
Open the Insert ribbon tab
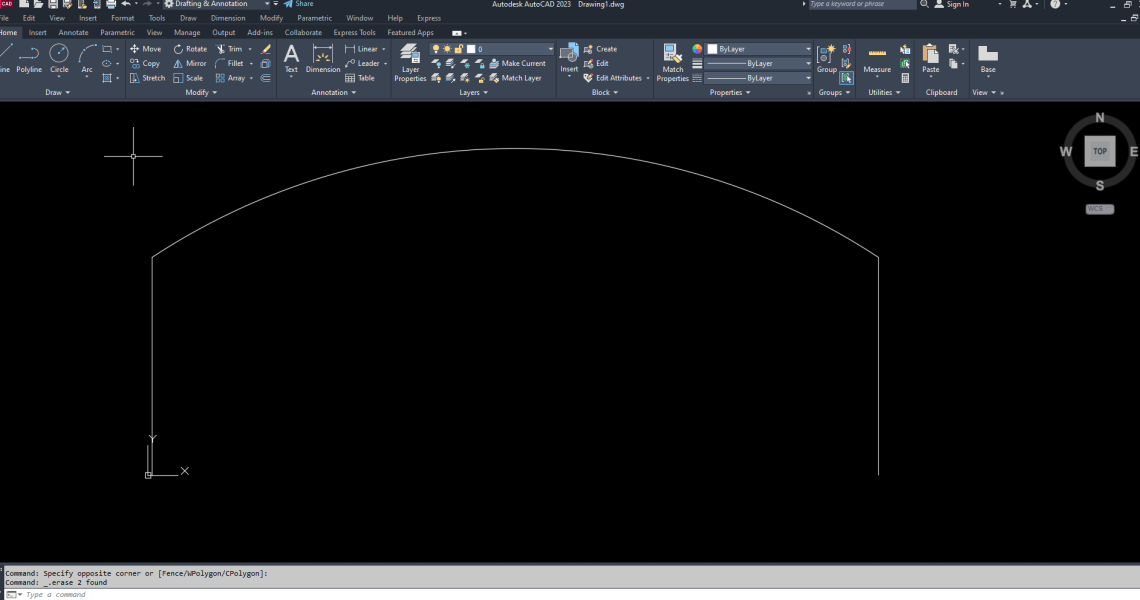coord(37,33)
